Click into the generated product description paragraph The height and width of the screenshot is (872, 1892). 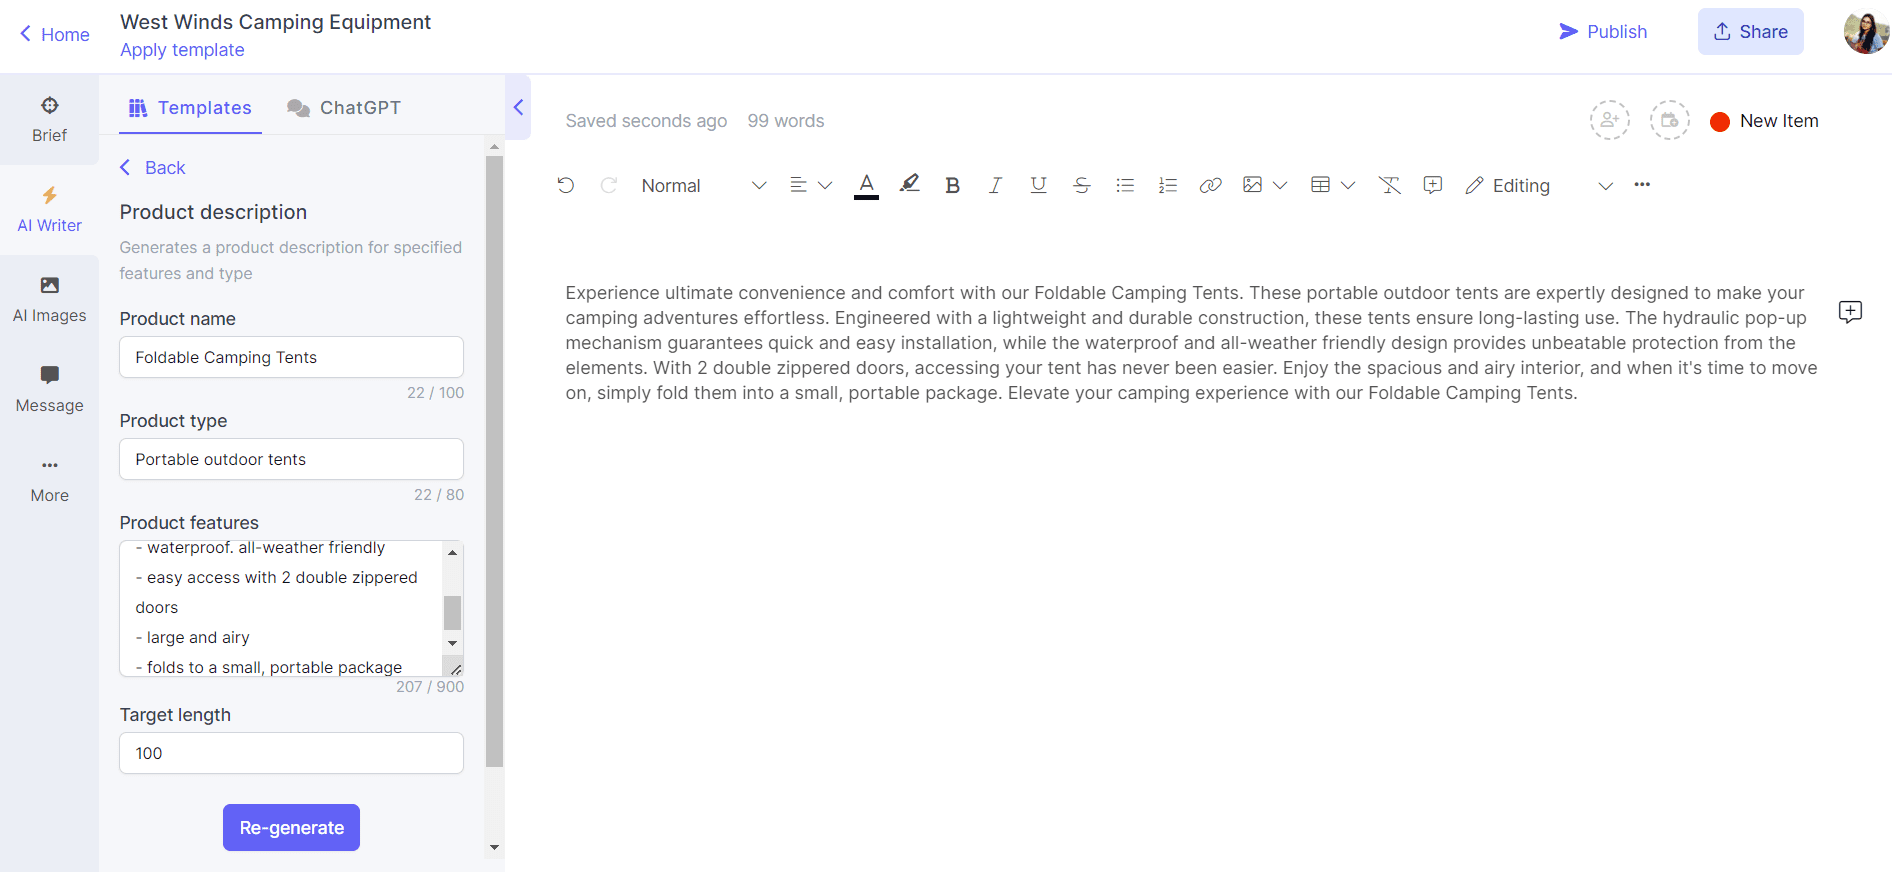click(1191, 343)
